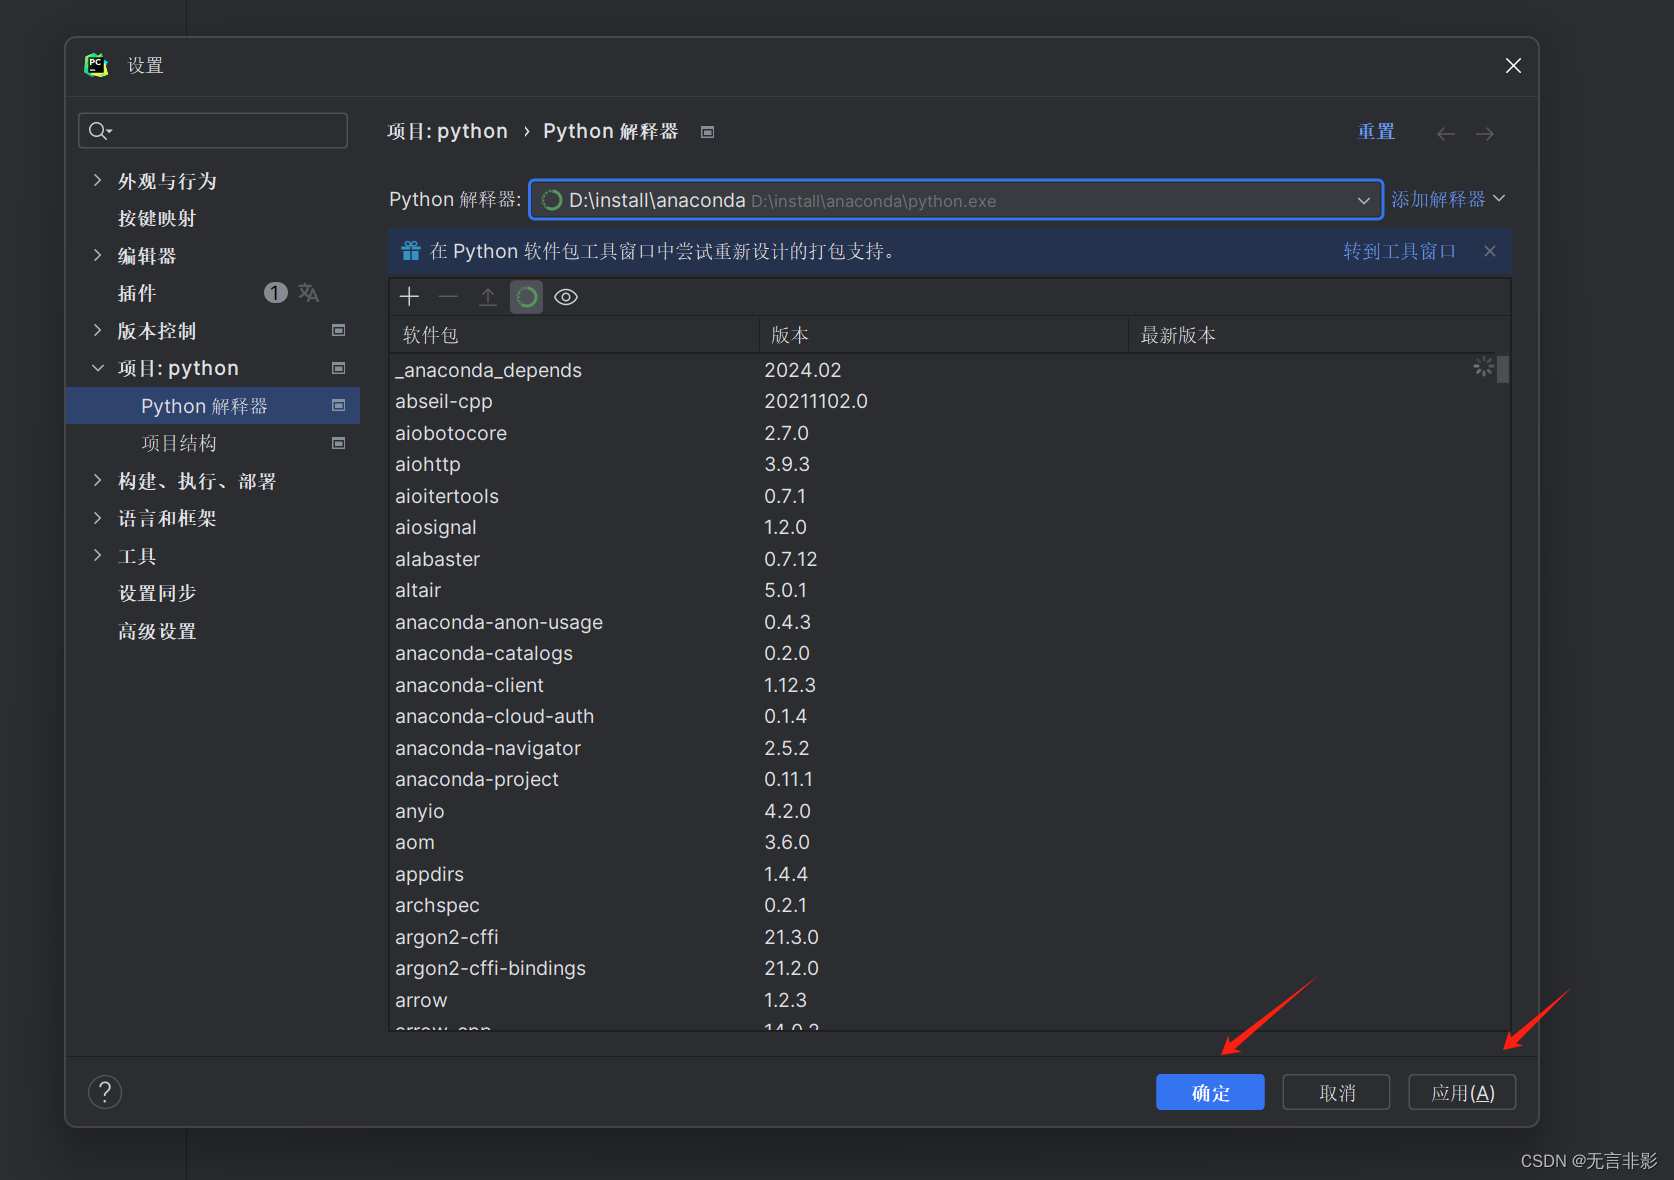Sort by 最新版本 column header
This screenshot has width=1674, height=1180.
pyautogui.click(x=1319, y=335)
